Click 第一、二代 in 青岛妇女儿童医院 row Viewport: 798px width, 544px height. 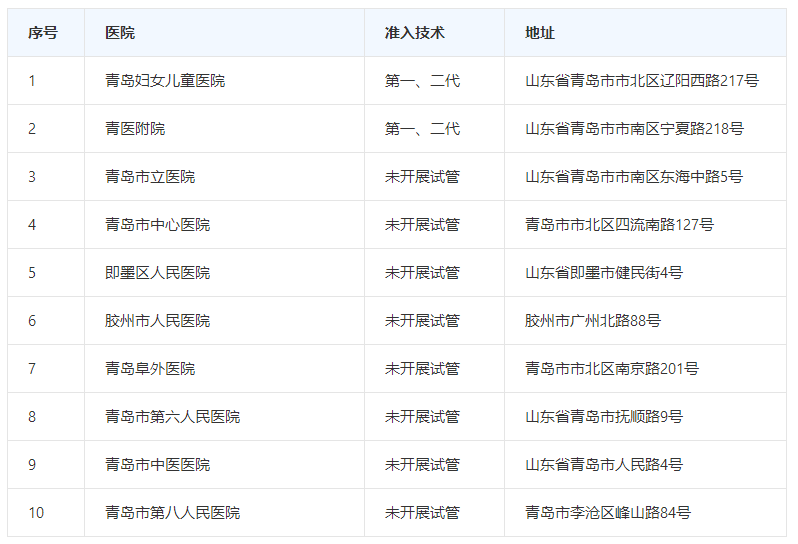click(422, 81)
